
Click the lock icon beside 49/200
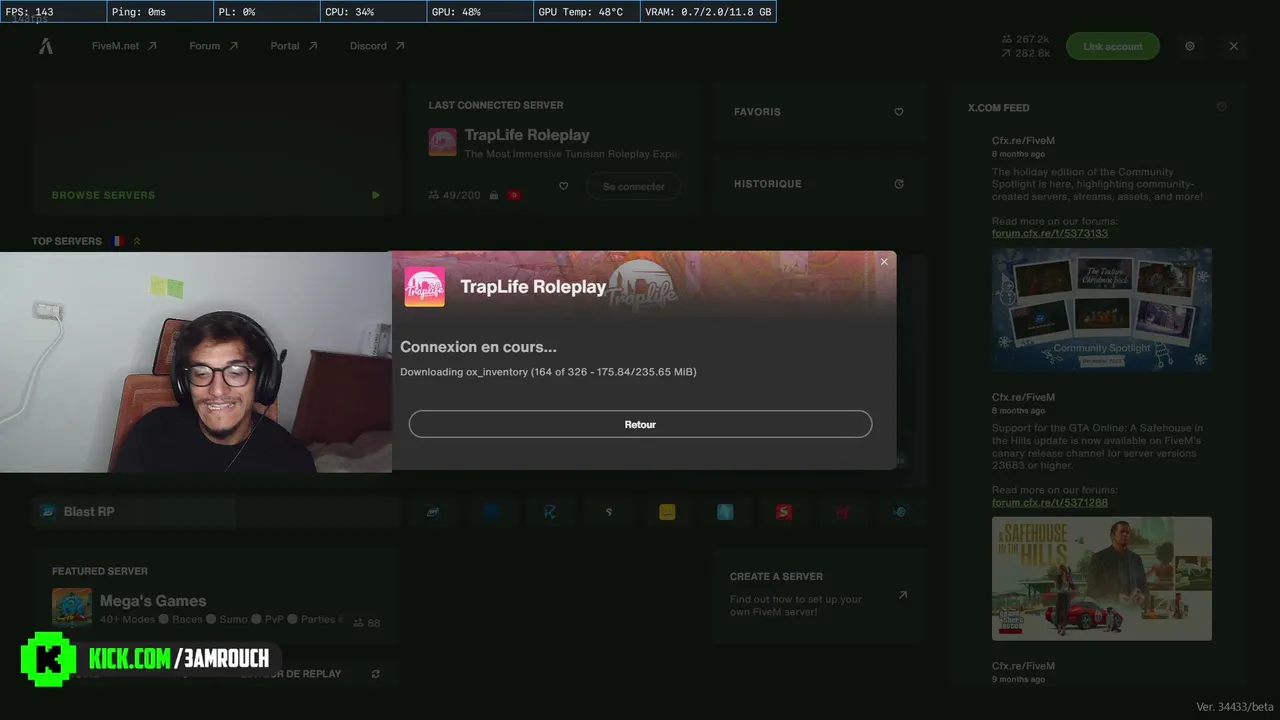click(x=494, y=195)
